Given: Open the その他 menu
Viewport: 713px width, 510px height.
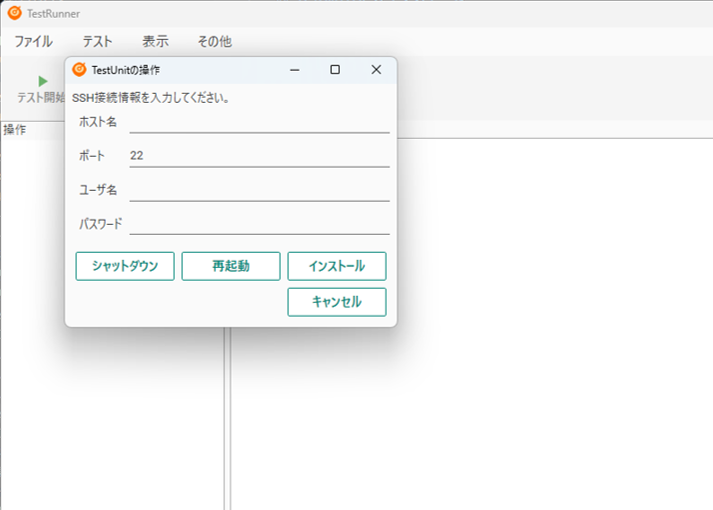Looking at the screenshot, I should click(x=213, y=42).
